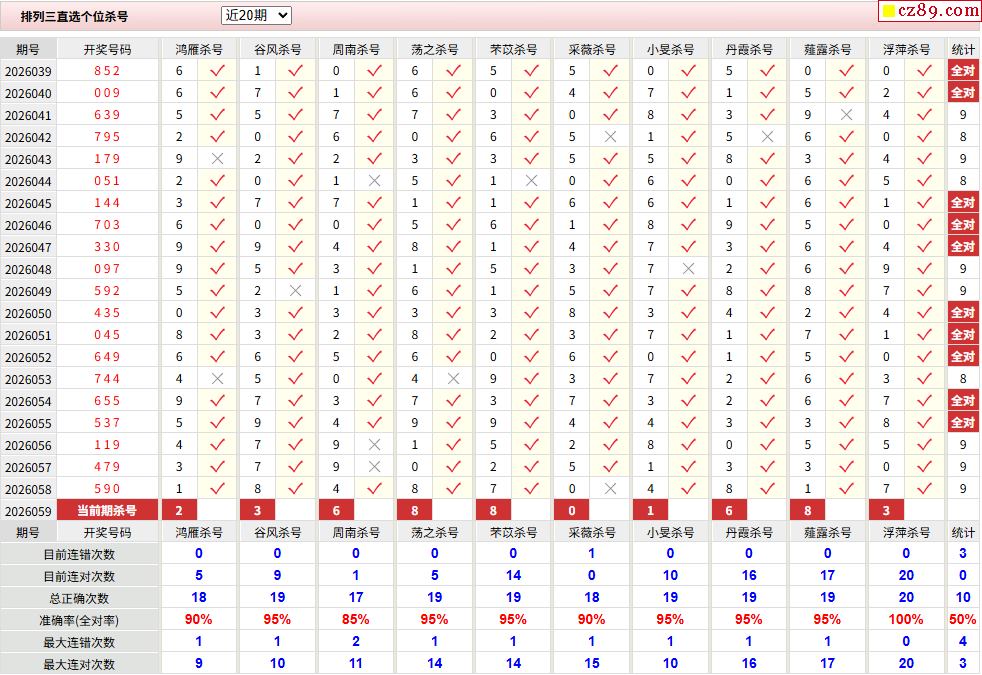The image size is (982, 675).
Task: Click the X mark for 薤露杀号 in row 2026041
Action: coord(846,115)
